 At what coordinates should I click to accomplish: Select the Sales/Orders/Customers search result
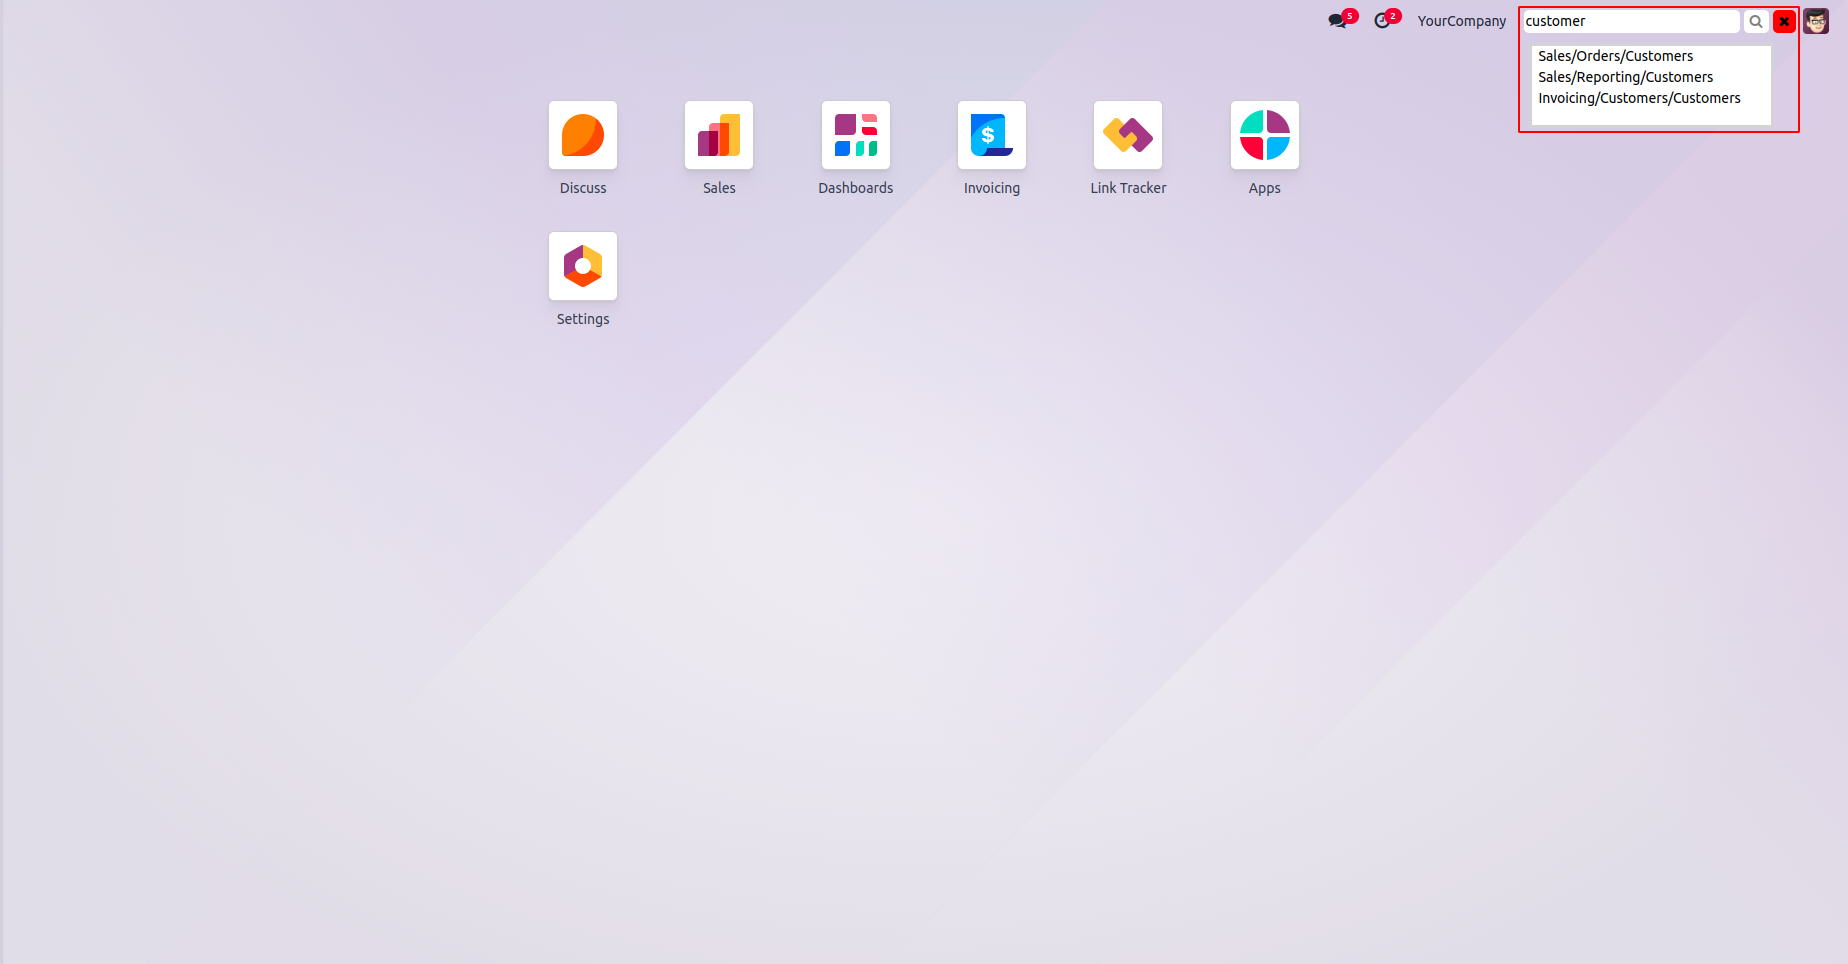[x=1615, y=56]
